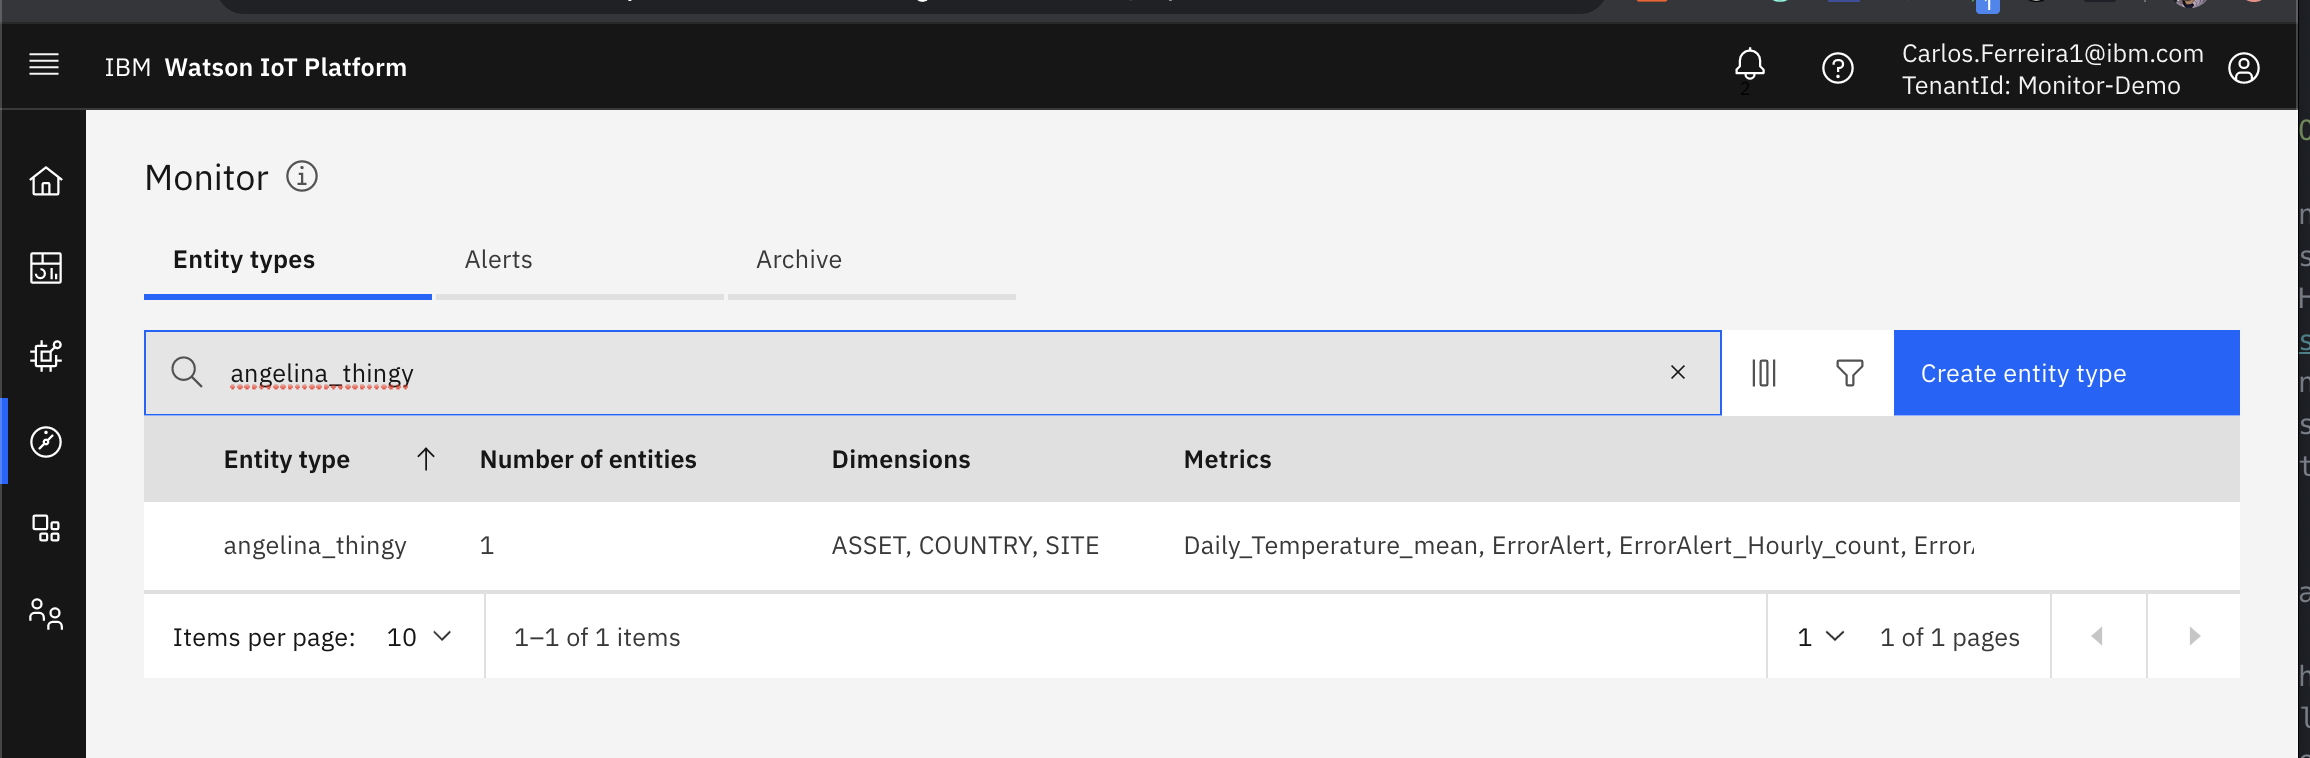The image size is (2310, 758).
Task: Click Create entity type button
Action: (2067, 373)
